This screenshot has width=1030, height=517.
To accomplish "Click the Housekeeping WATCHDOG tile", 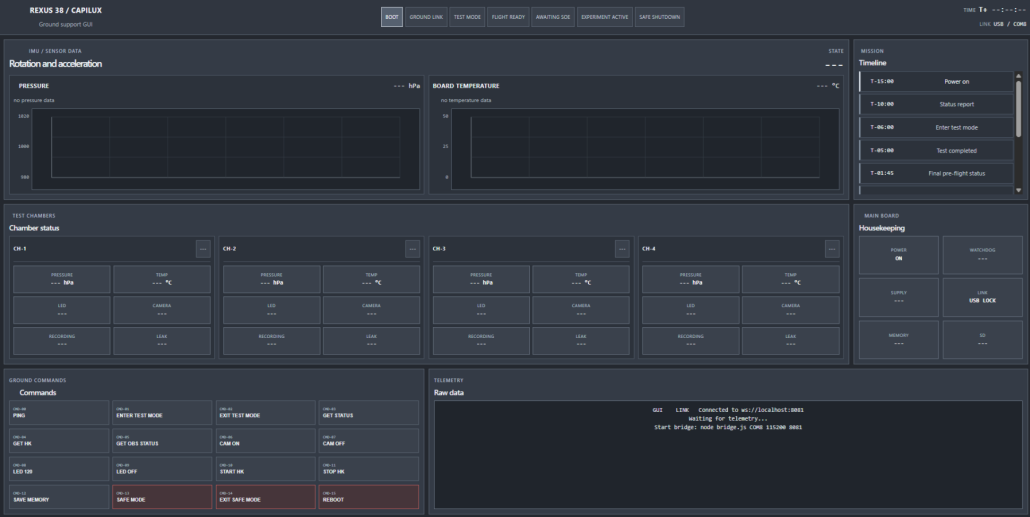I will pyautogui.click(x=983, y=255).
